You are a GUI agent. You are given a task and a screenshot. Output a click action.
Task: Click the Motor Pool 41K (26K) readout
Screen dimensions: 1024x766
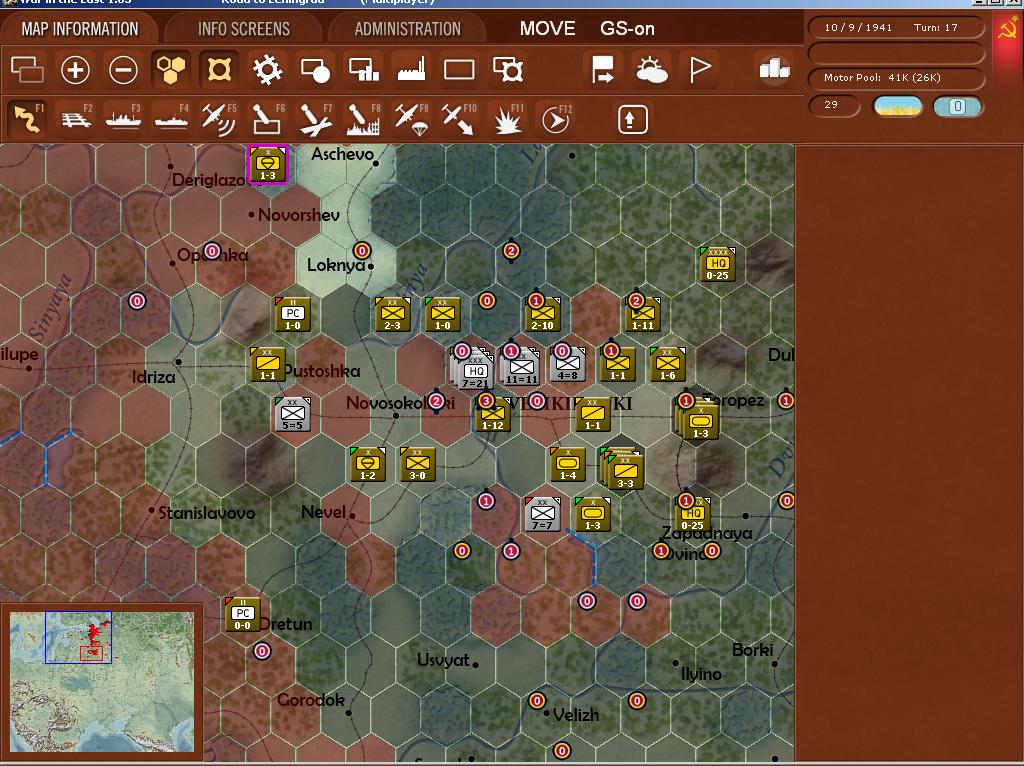click(x=895, y=78)
